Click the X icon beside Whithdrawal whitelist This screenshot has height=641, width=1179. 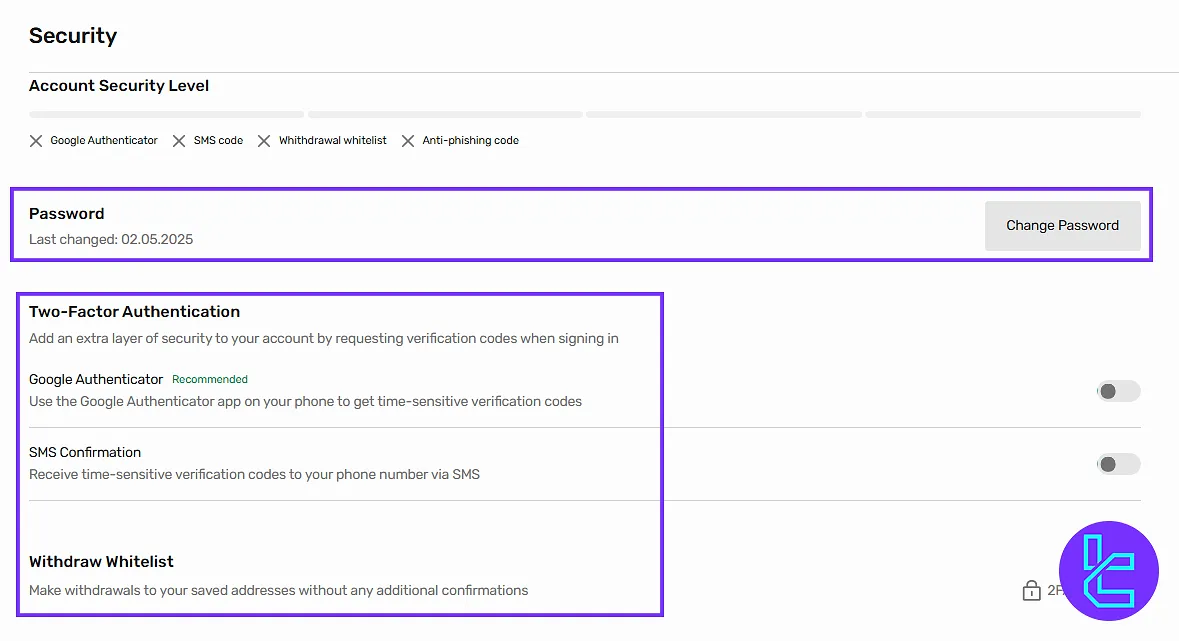[x=264, y=141]
